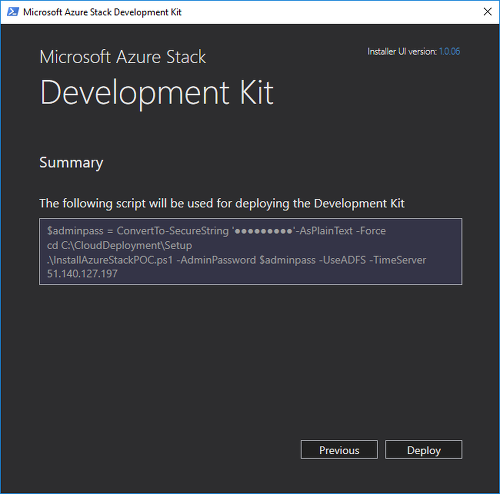Click the "Microsoft Azure Stack" heading
Screen dimensions: 500x494
tap(123, 57)
